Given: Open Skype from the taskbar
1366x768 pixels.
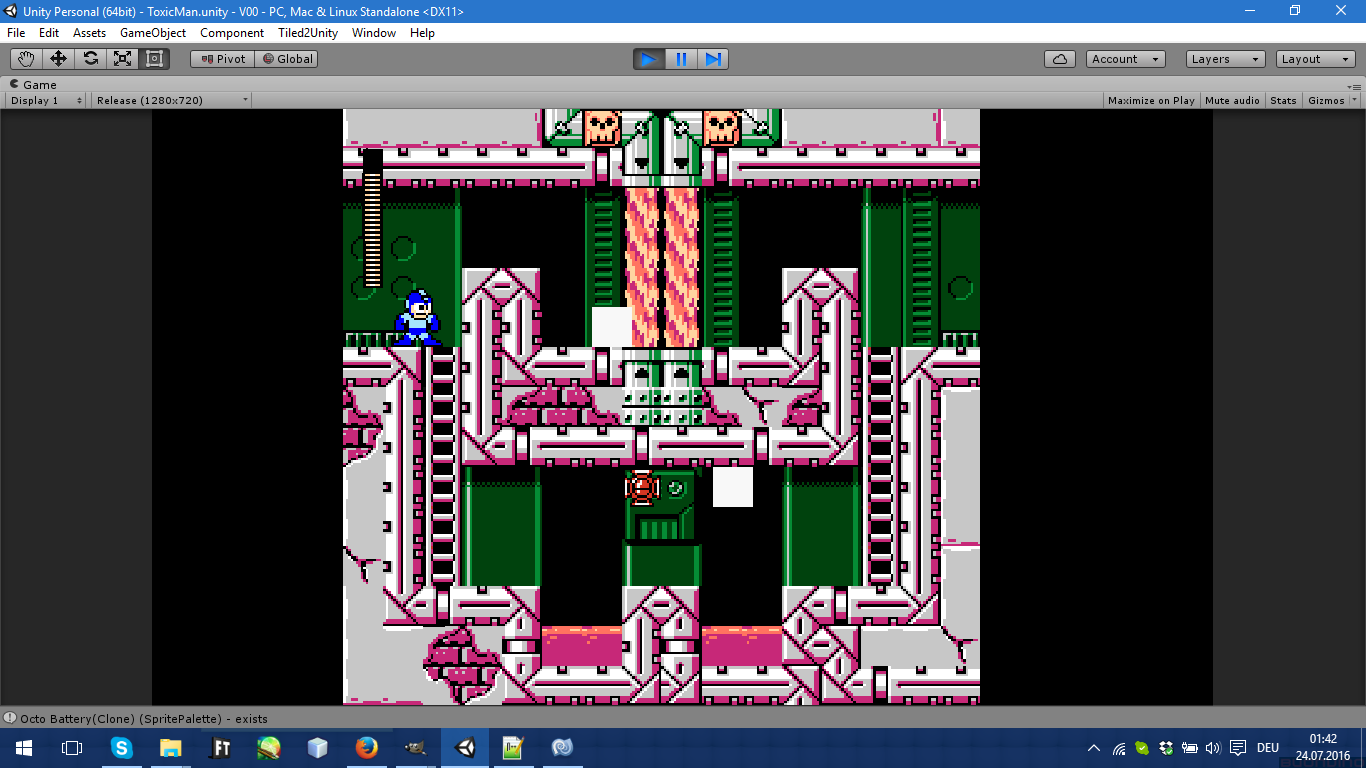Looking at the screenshot, I should tap(121, 748).
